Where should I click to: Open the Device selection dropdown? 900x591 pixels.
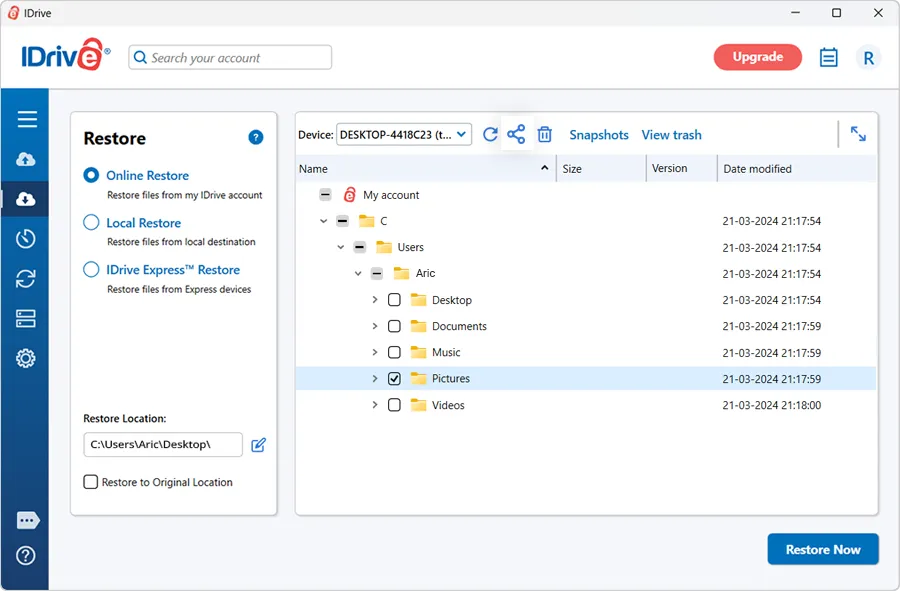404,133
